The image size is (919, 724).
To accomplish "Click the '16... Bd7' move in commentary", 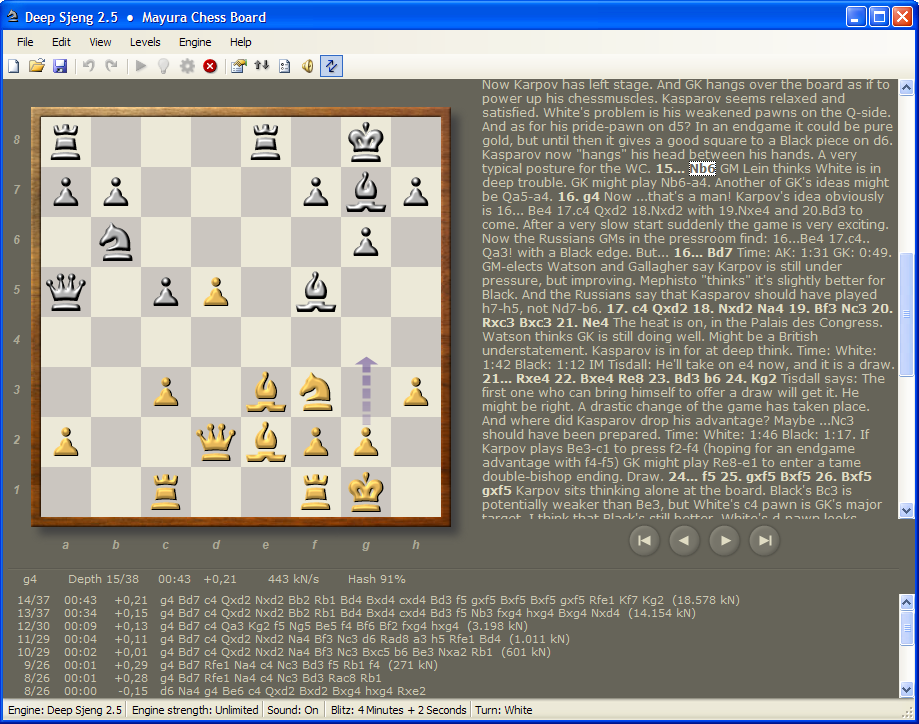I will click(x=703, y=253).
